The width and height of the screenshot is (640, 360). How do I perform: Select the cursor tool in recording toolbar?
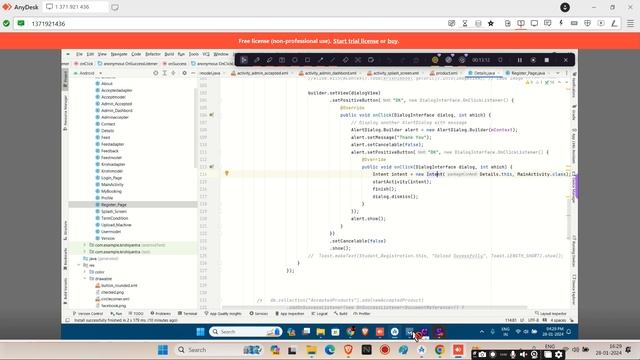point(244,60)
